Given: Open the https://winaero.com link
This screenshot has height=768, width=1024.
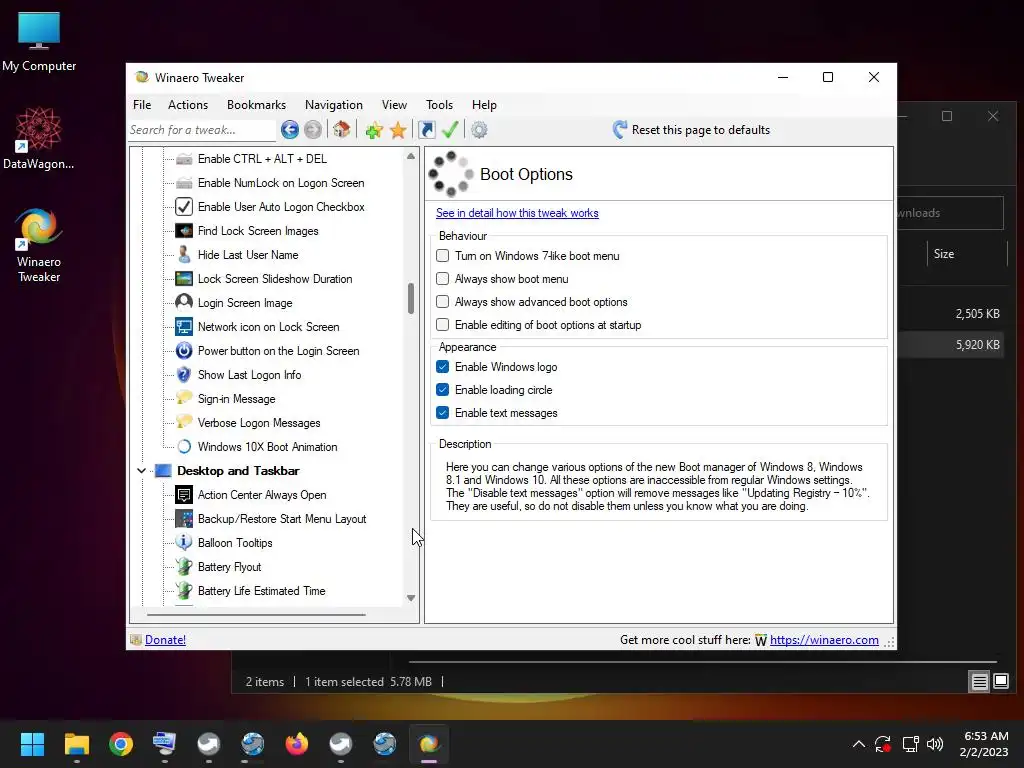Looking at the screenshot, I should tap(824, 639).
